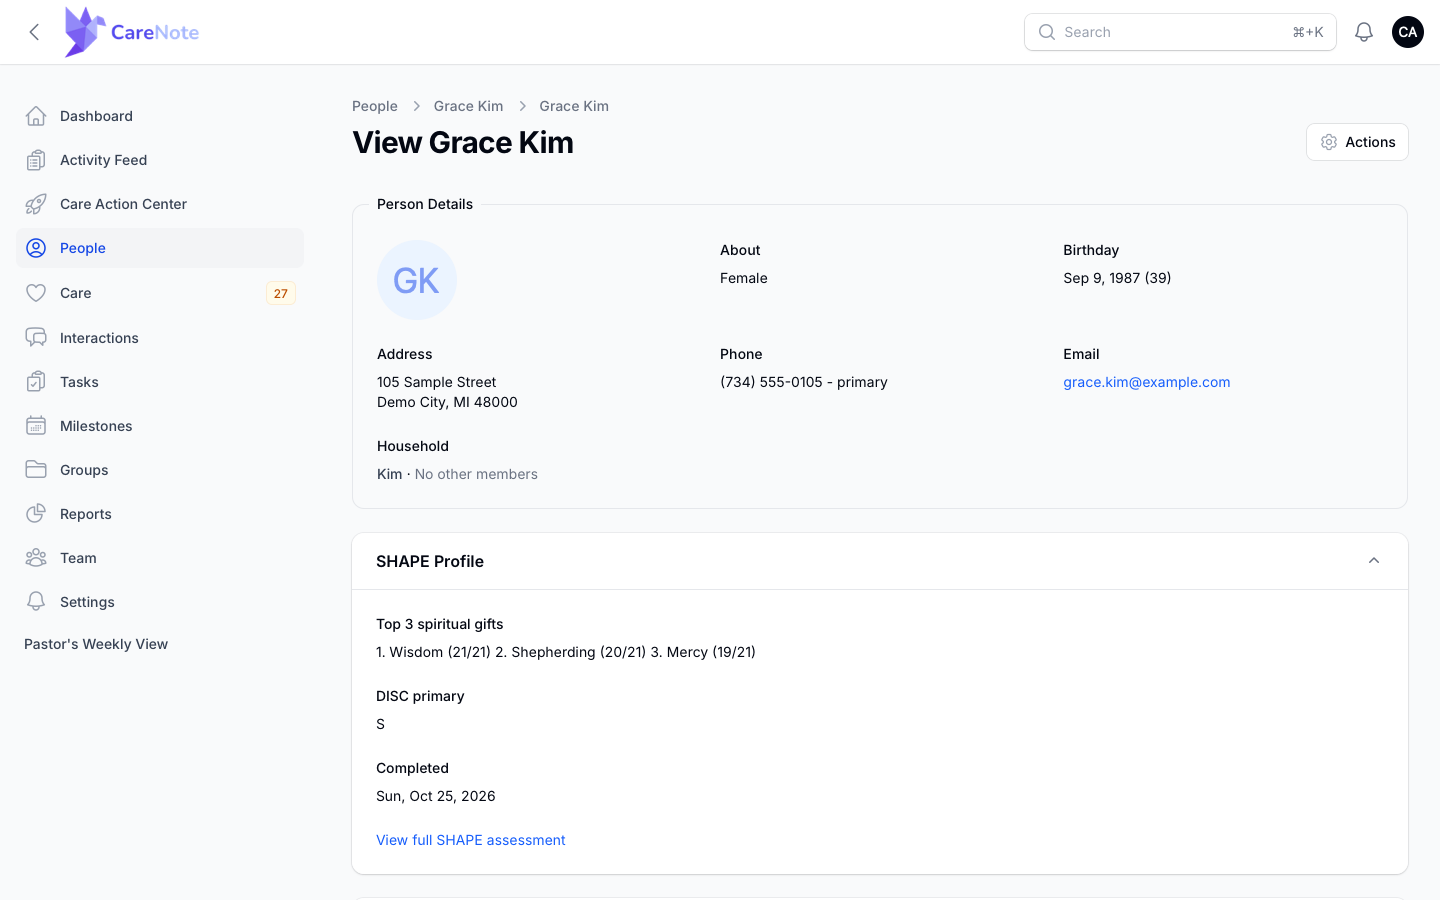Click the Settings bell icon in sidebar
The height and width of the screenshot is (900, 1440).
(x=36, y=602)
